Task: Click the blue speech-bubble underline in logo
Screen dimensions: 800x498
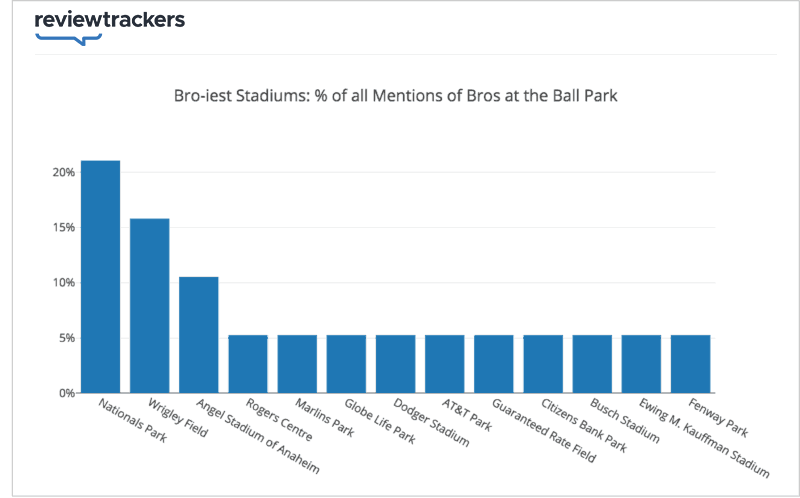Action: click(68, 39)
